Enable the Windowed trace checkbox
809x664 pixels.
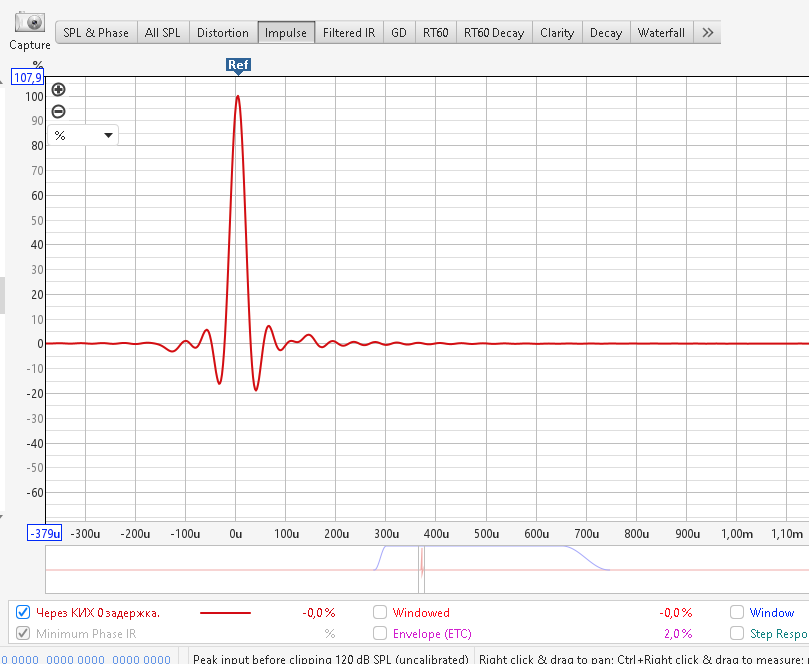(x=380, y=613)
